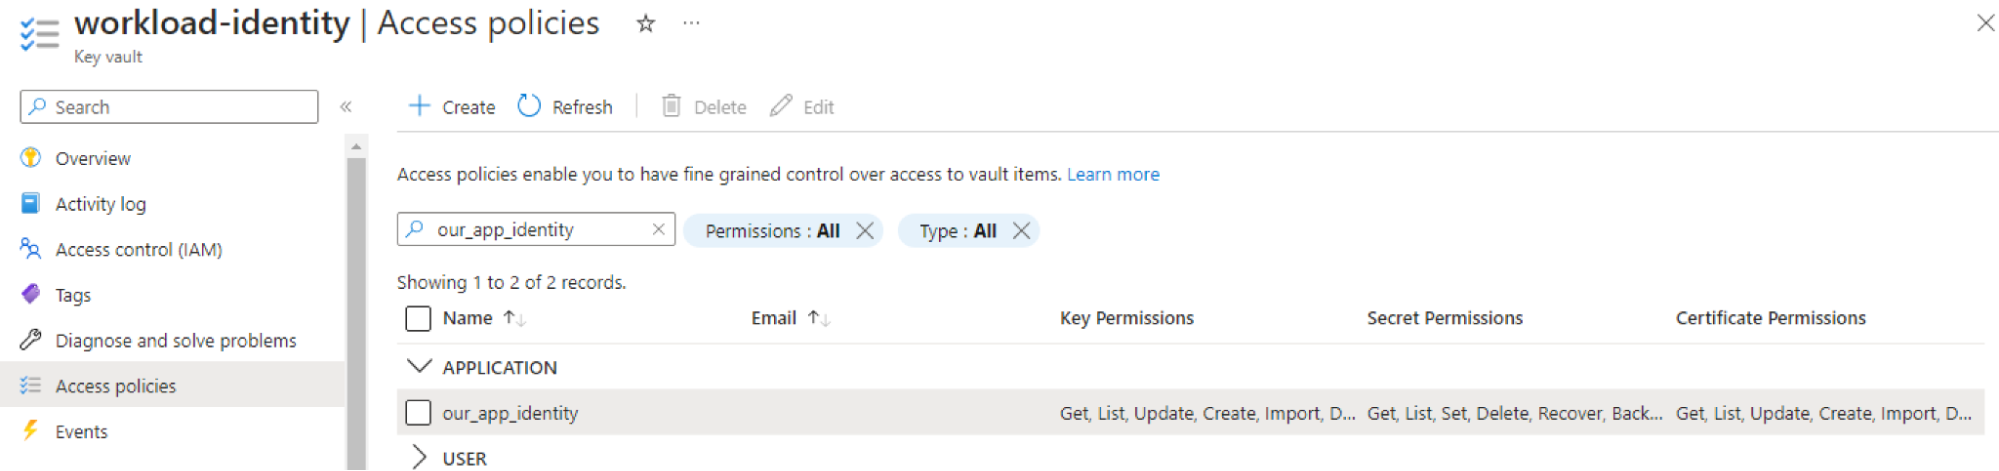Go to Activity log
The width and height of the screenshot is (1999, 471).
(100, 204)
